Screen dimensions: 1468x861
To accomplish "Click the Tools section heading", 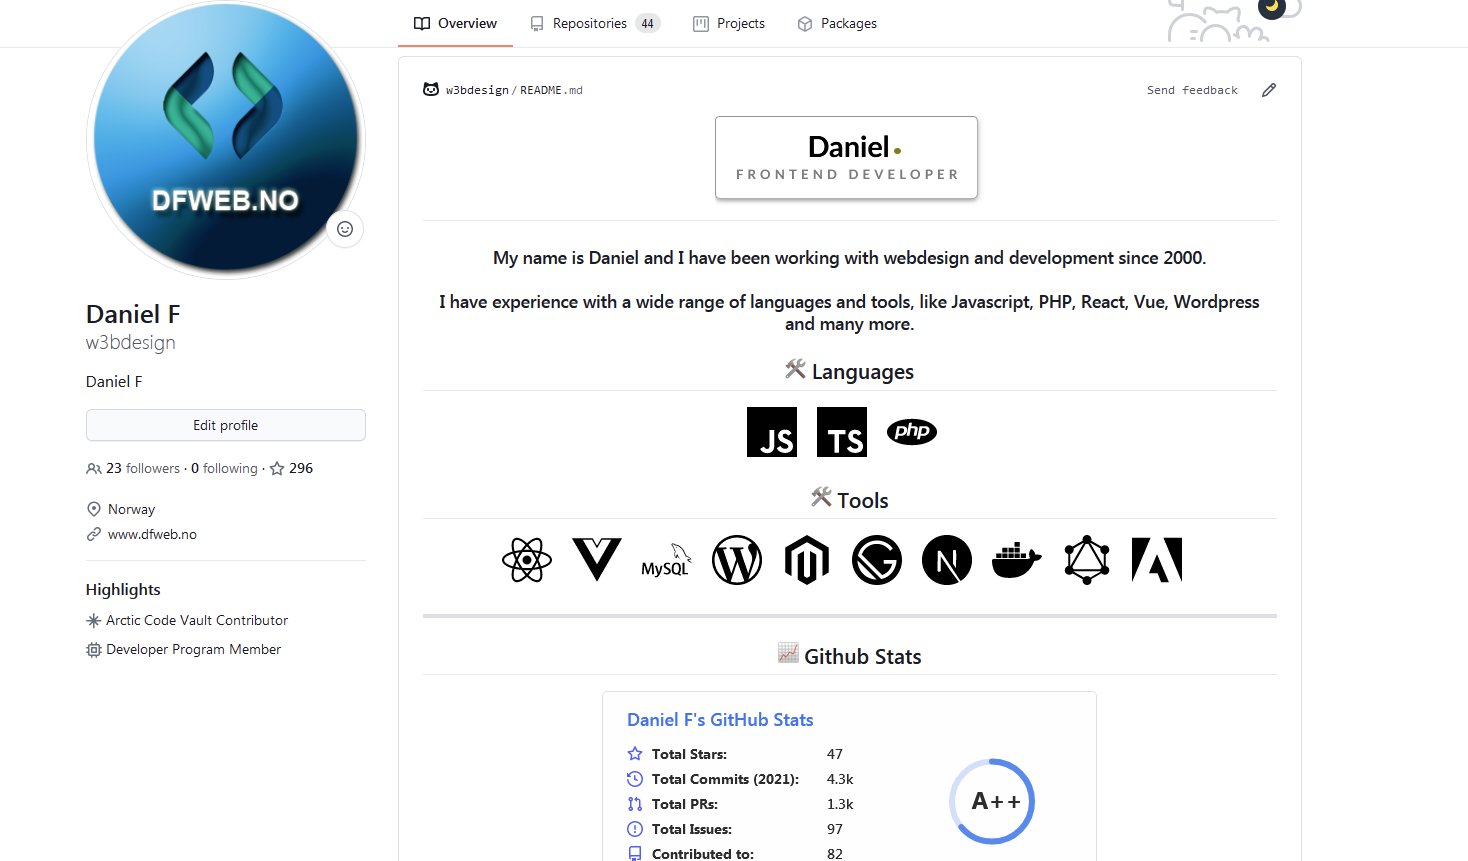I will (850, 499).
